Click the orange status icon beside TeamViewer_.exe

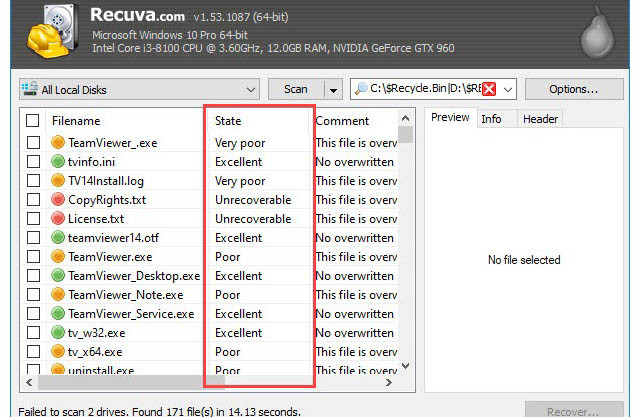pos(58,142)
